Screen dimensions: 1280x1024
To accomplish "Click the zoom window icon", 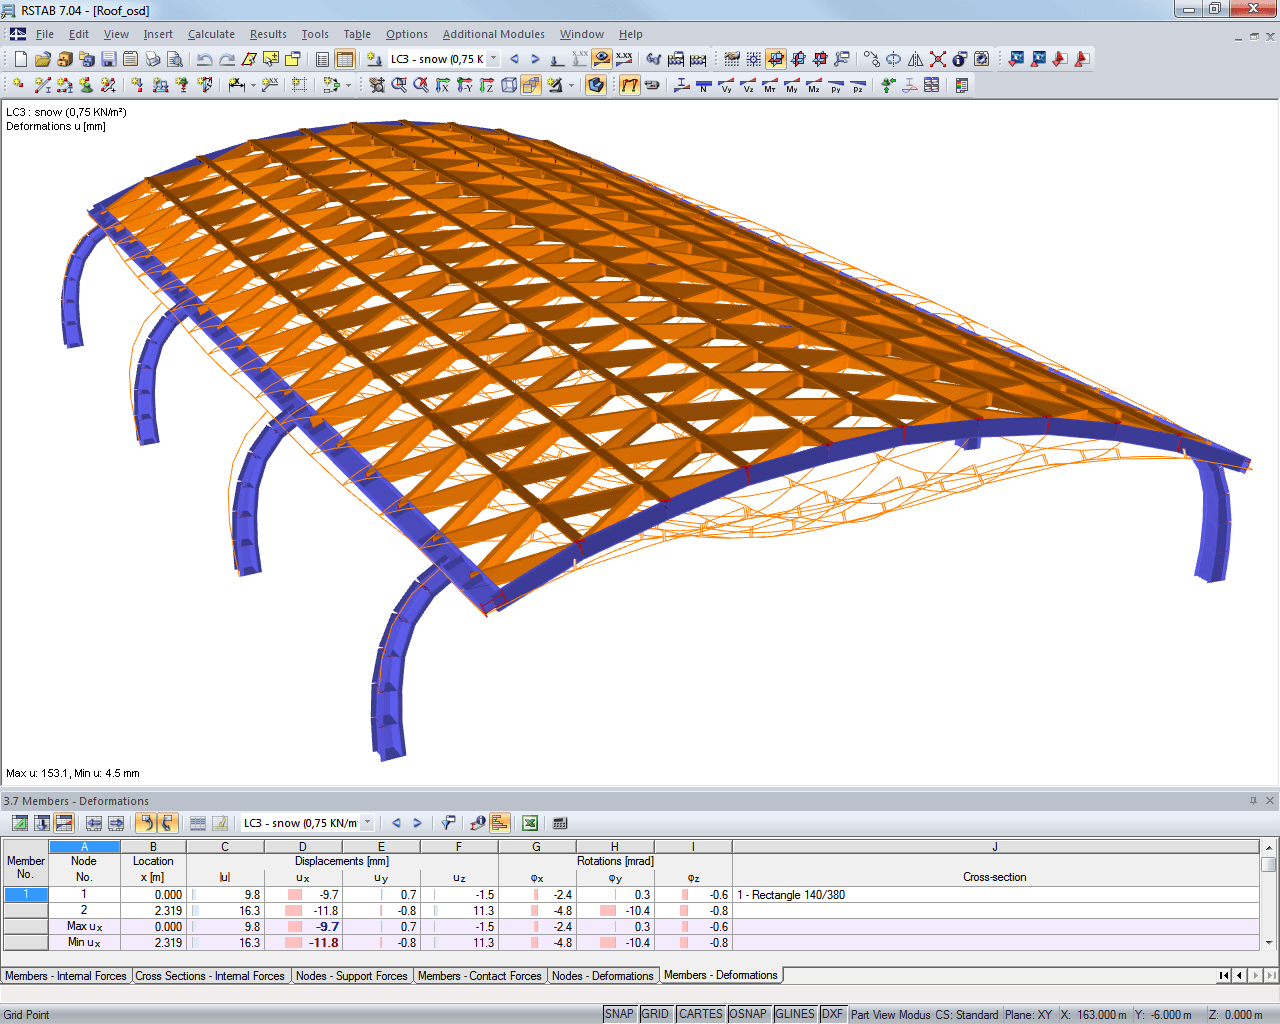I will coord(399,85).
